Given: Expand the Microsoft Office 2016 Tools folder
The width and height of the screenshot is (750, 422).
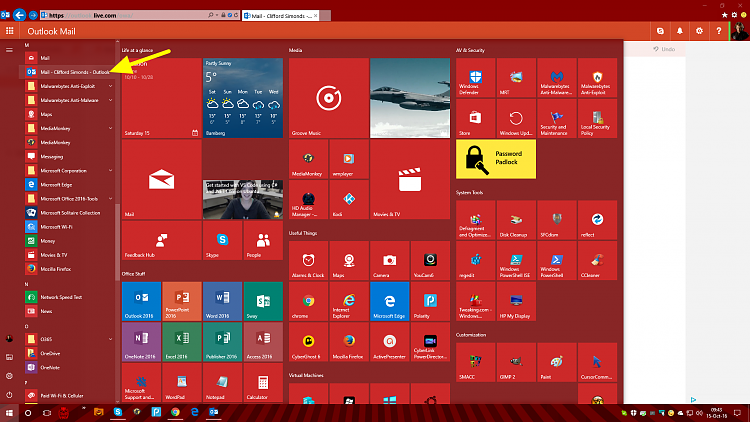Looking at the screenshot, I should pos(110,199).
